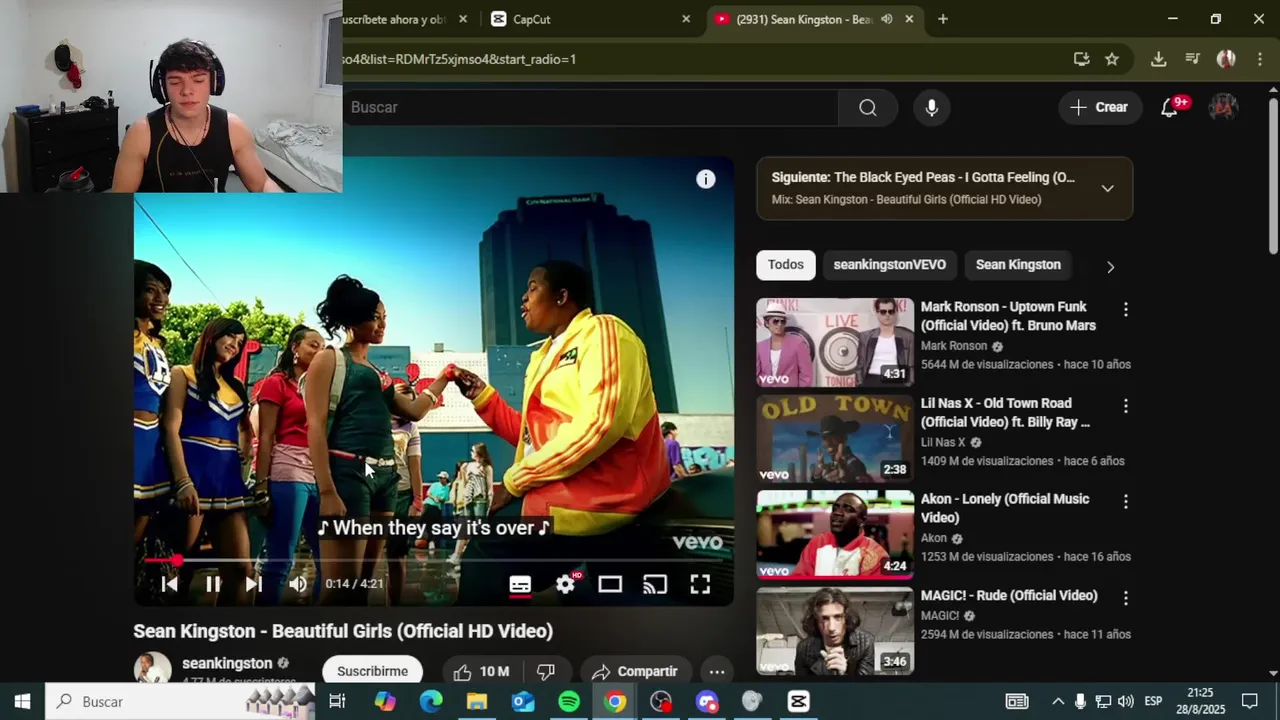This screenshot has width=1280, height=720.
Task: Open Uptown Funk video thumbnail
Action: pyautogui.click(x=835, y=342)
